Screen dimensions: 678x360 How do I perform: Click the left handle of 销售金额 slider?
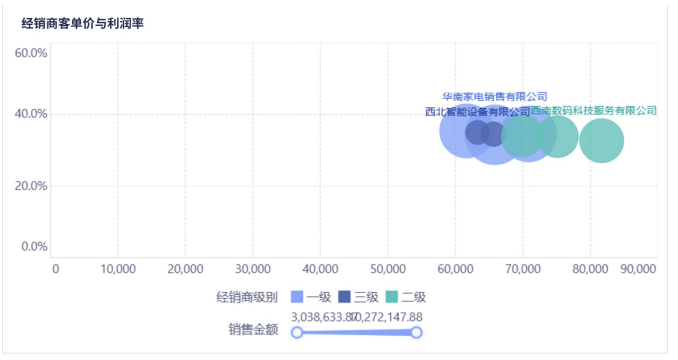point(297,332)
